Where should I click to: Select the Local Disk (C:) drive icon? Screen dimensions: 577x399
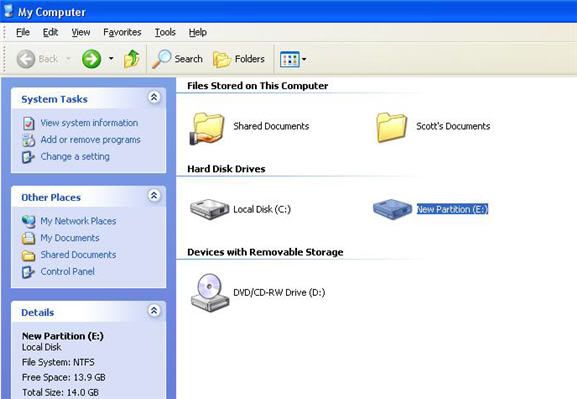[209, 209]
